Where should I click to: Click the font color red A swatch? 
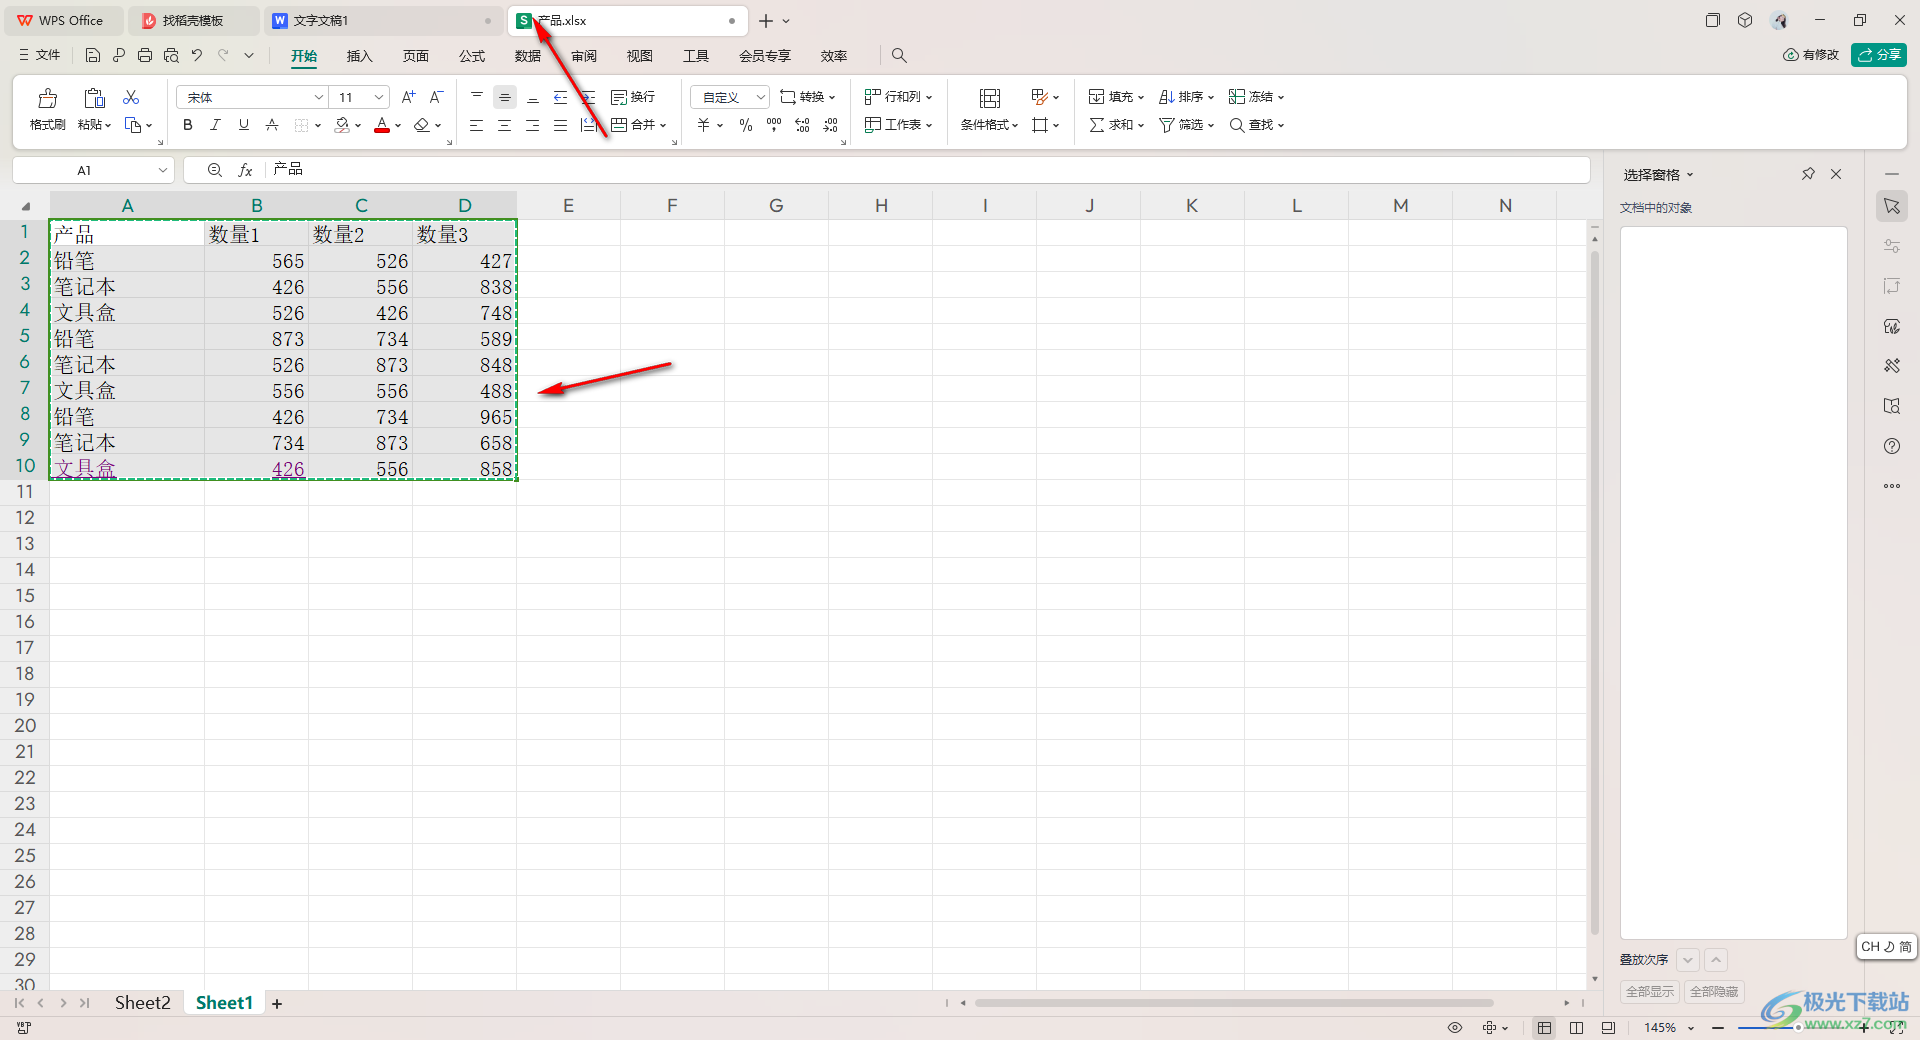tap(382, 125)
